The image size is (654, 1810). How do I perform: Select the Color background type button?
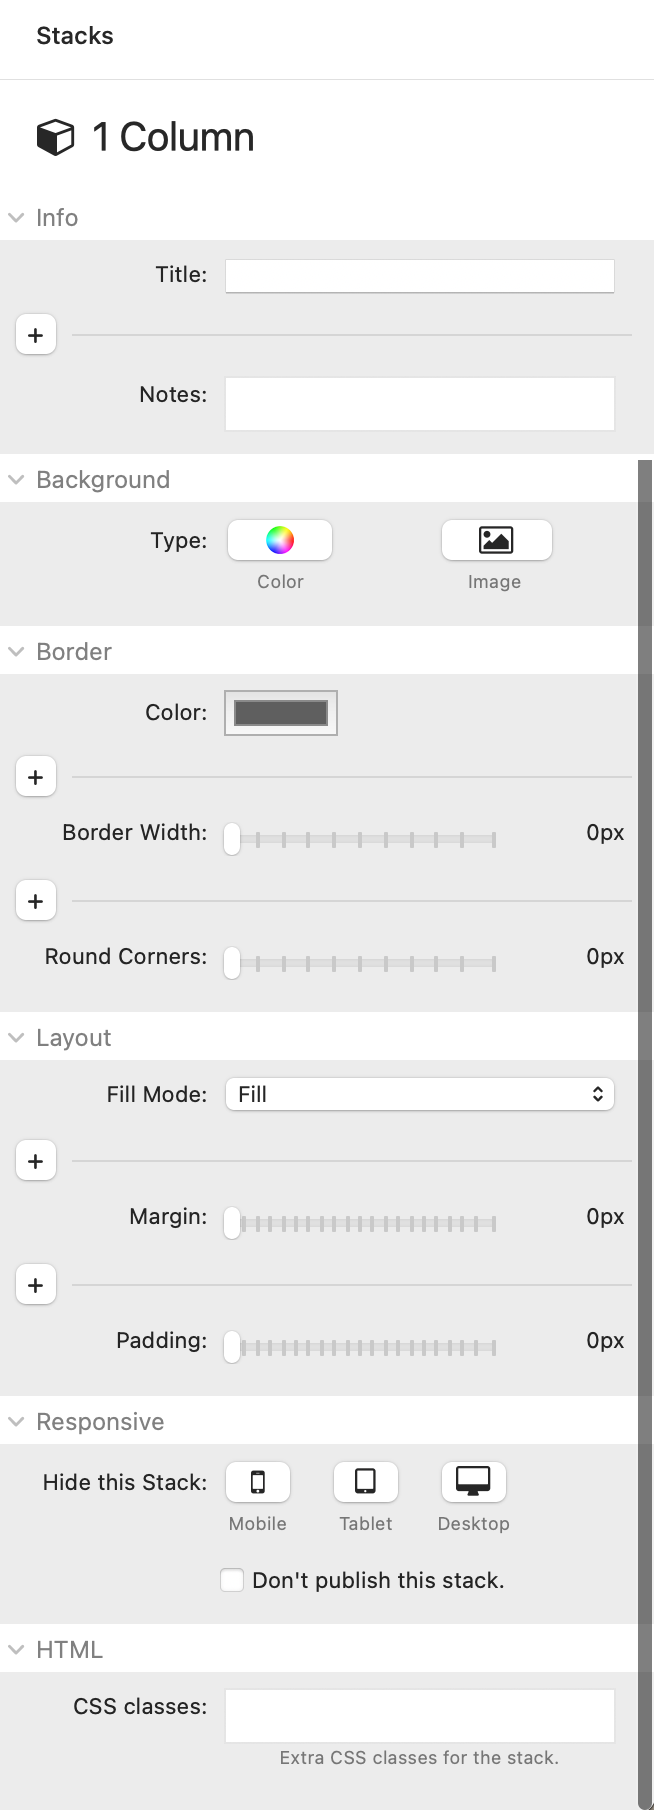pyautogui.click(x=280, y=540)
